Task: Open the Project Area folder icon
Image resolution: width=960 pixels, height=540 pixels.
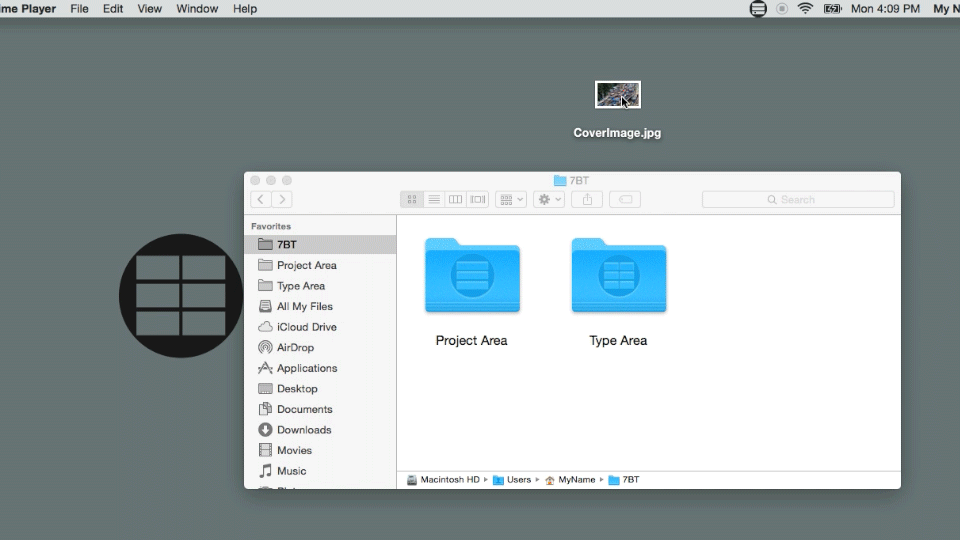Action: (x=472, y=276)
